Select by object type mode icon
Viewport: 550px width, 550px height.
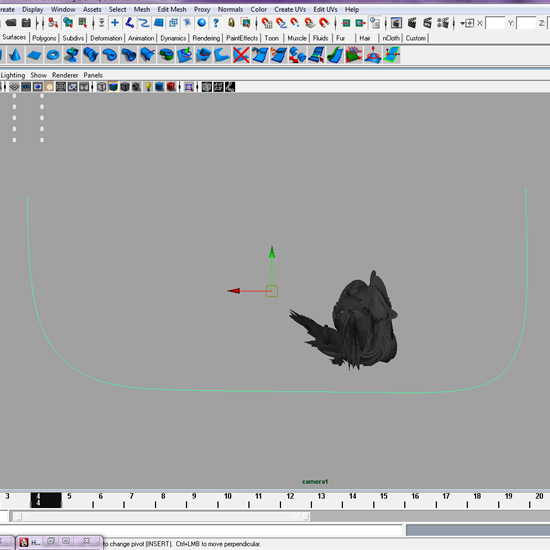coord(68,23)
